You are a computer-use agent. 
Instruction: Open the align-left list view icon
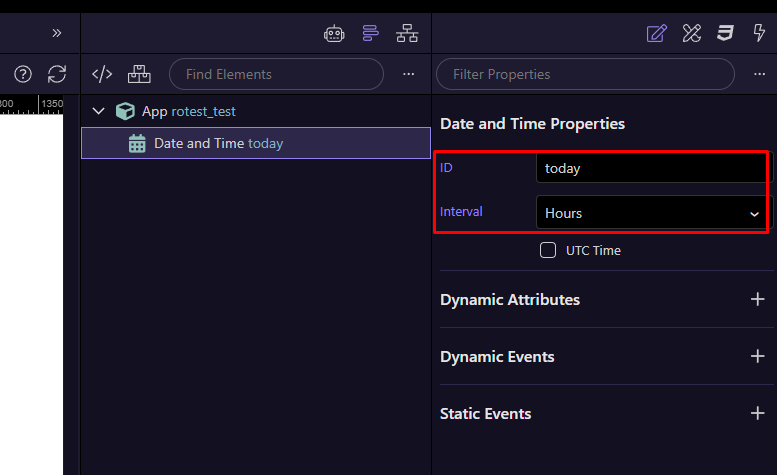click(x=371, y=33)
